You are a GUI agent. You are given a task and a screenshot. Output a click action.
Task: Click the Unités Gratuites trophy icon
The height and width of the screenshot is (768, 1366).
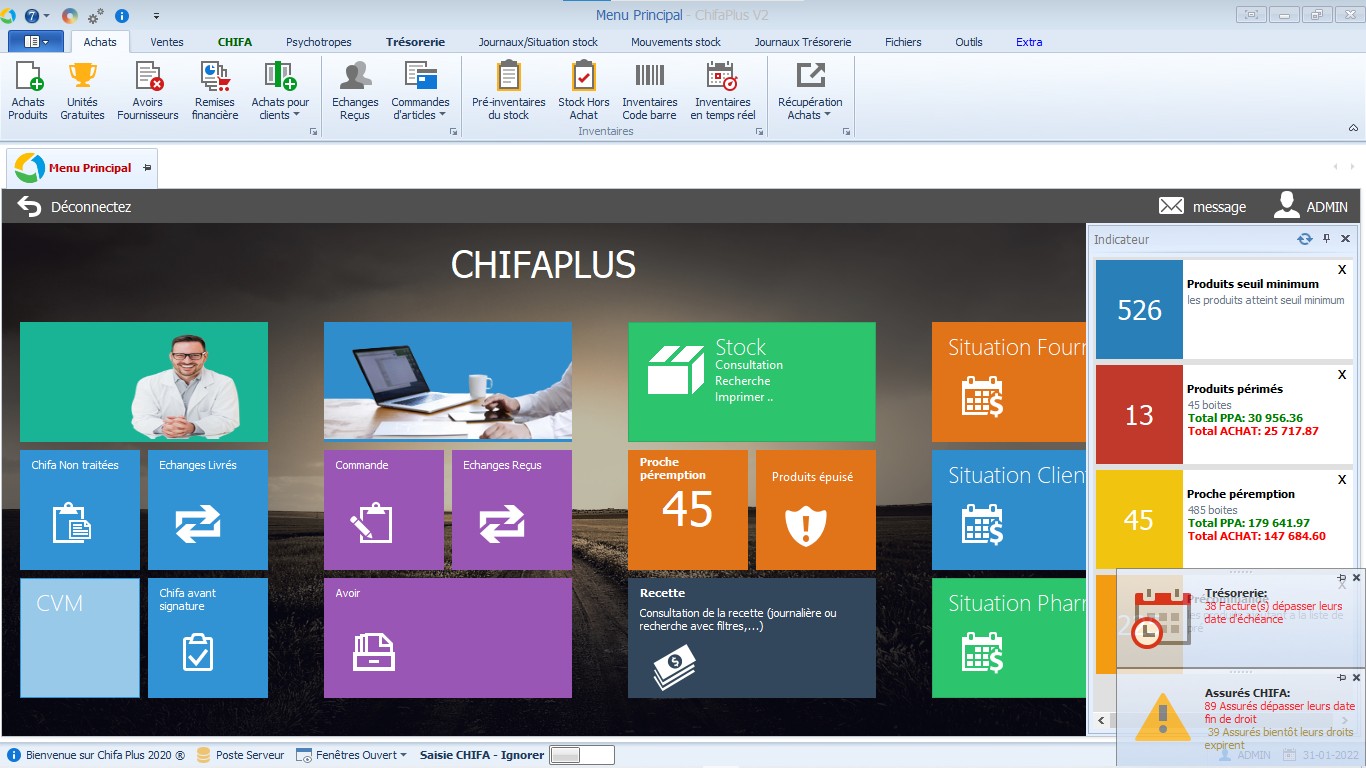82,77
